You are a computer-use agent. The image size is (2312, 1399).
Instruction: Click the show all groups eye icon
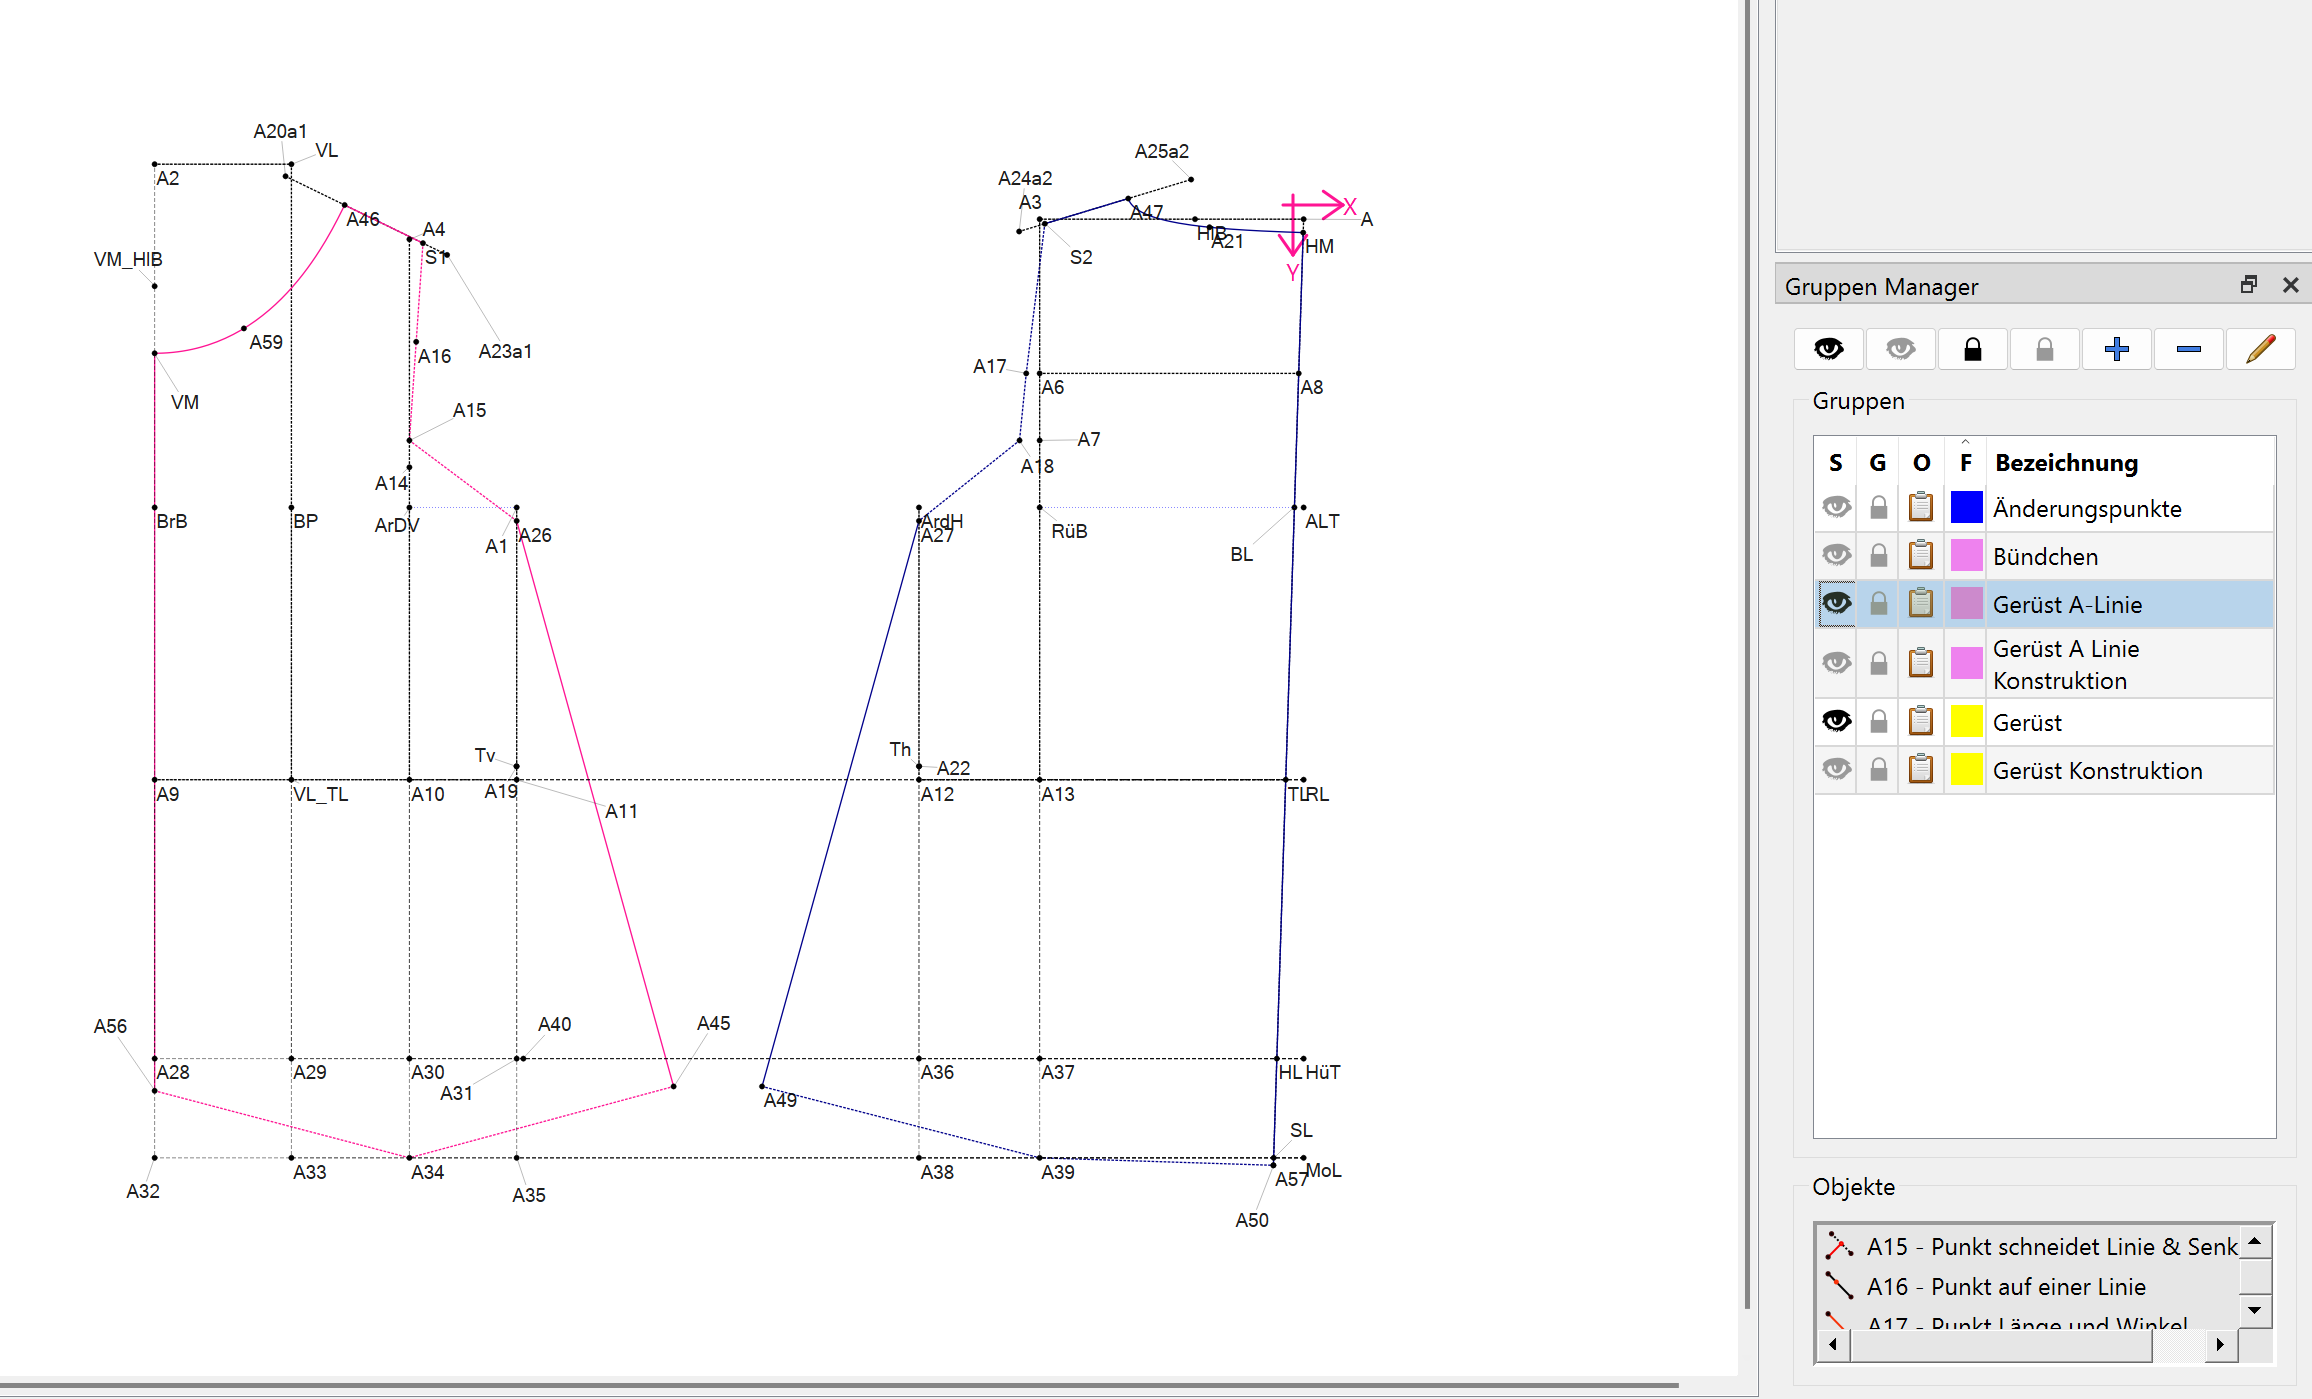pos(1828,349)
